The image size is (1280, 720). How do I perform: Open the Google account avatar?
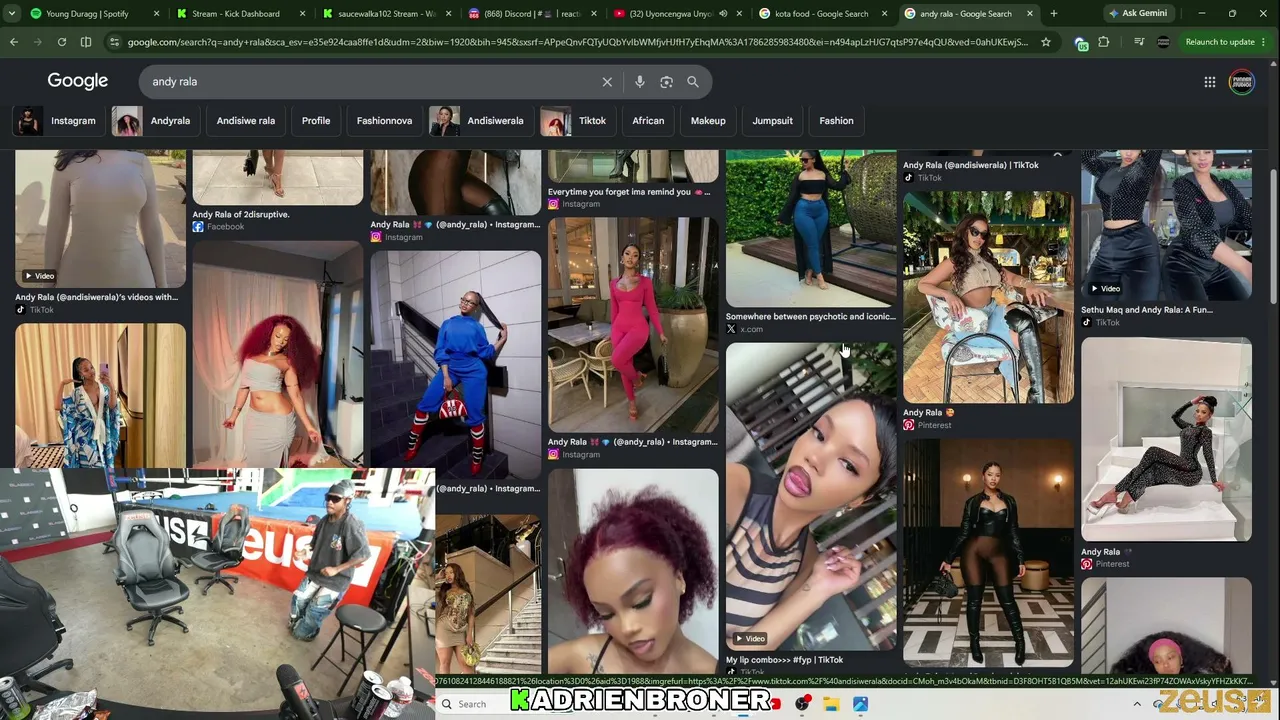[1241, 82]
